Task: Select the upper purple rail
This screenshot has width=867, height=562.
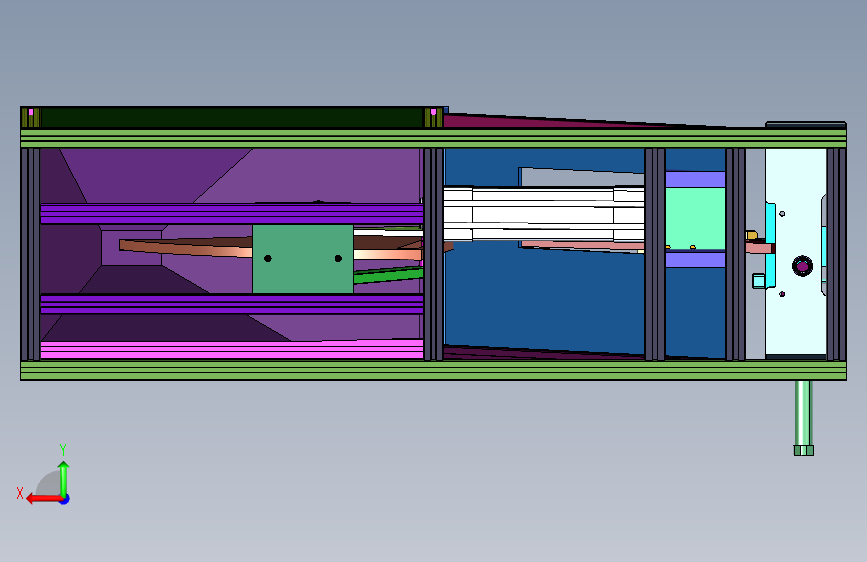Action: pyautogui.click(x=232, y=214)
